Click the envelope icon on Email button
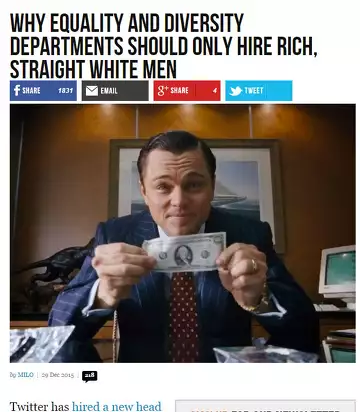 pos(92,91)
